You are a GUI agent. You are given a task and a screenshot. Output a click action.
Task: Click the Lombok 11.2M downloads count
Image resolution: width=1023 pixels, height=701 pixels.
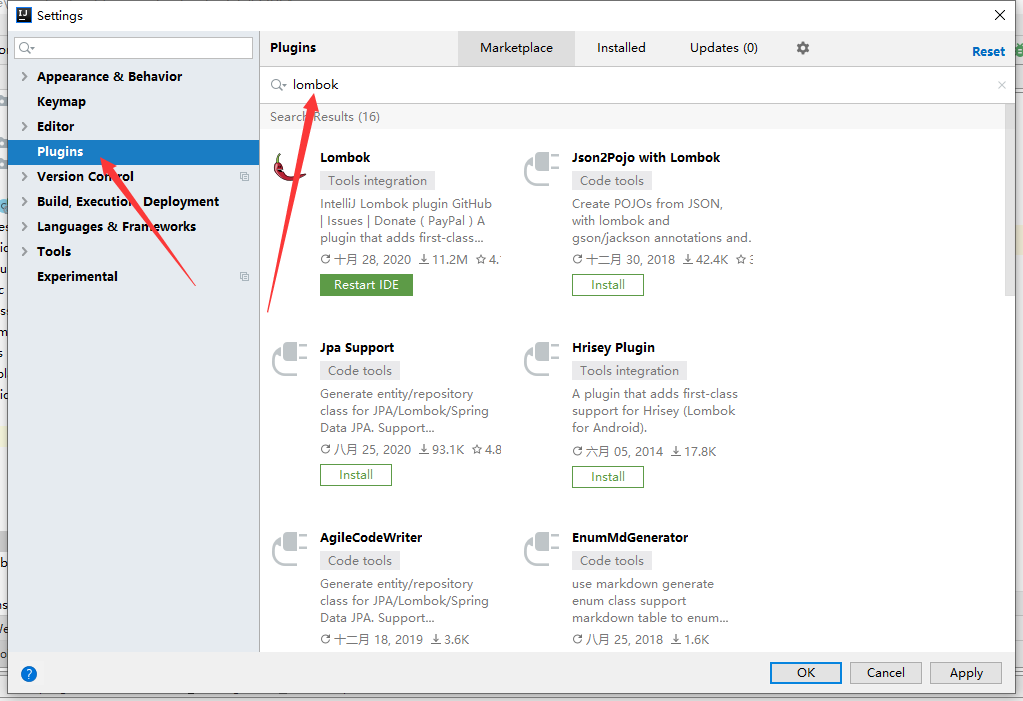(444, 260)
